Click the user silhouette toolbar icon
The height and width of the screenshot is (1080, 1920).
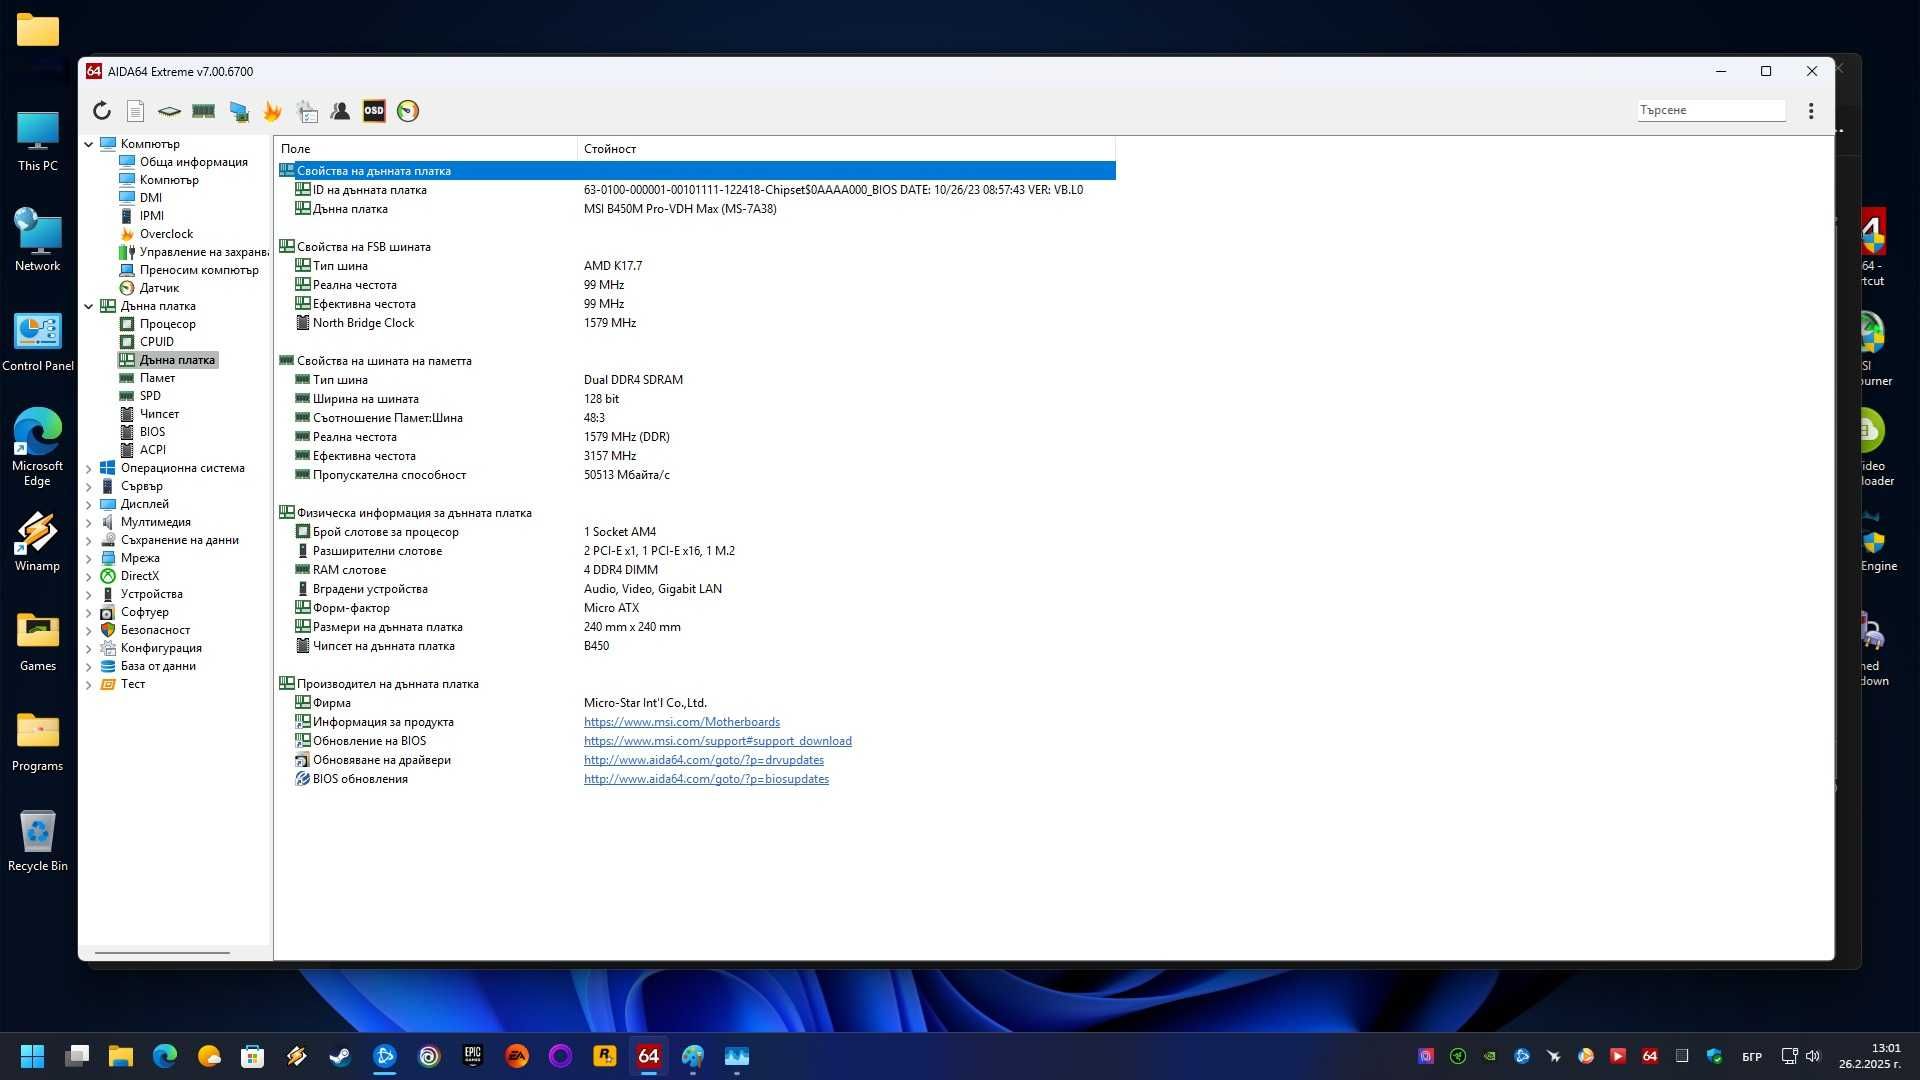click(340, 111)
